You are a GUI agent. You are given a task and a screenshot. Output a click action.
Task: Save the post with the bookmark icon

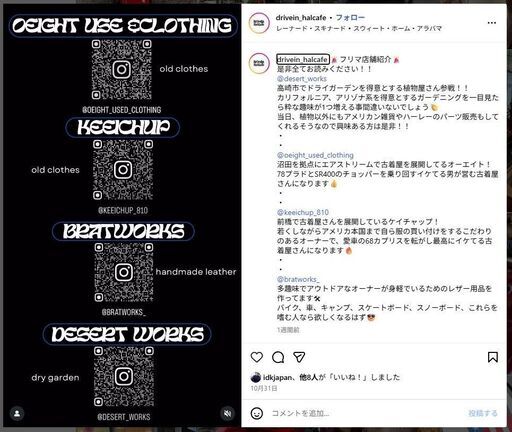coord(493,357)
